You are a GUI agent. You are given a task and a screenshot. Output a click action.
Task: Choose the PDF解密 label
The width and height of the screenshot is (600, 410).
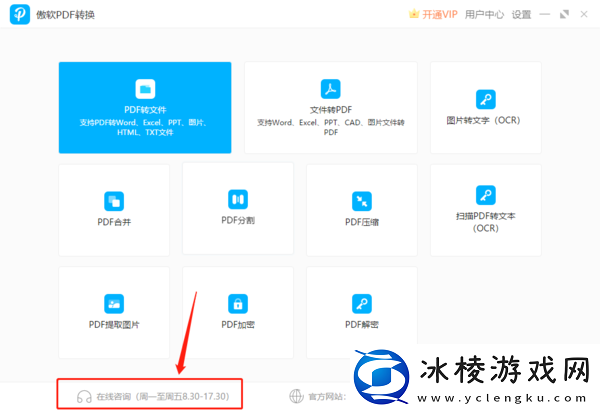pyautogui.click(x=362, y=325)
